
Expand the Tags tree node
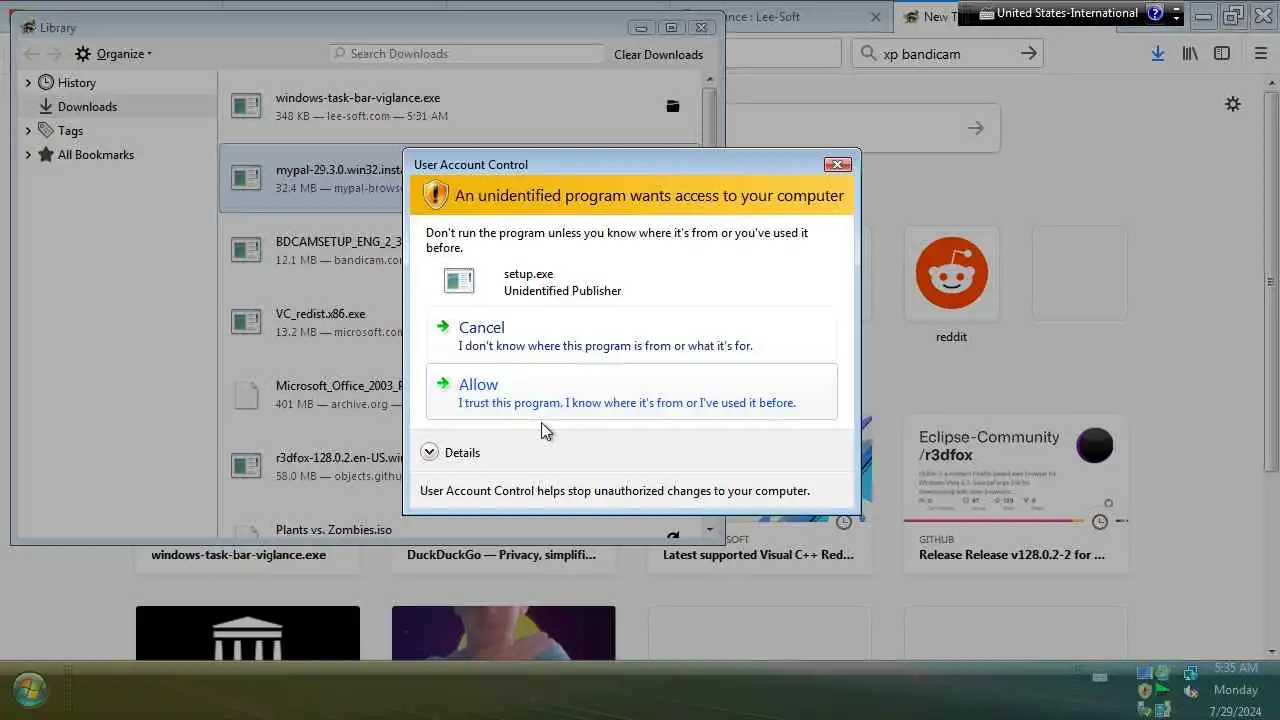(x=28, y=131)
